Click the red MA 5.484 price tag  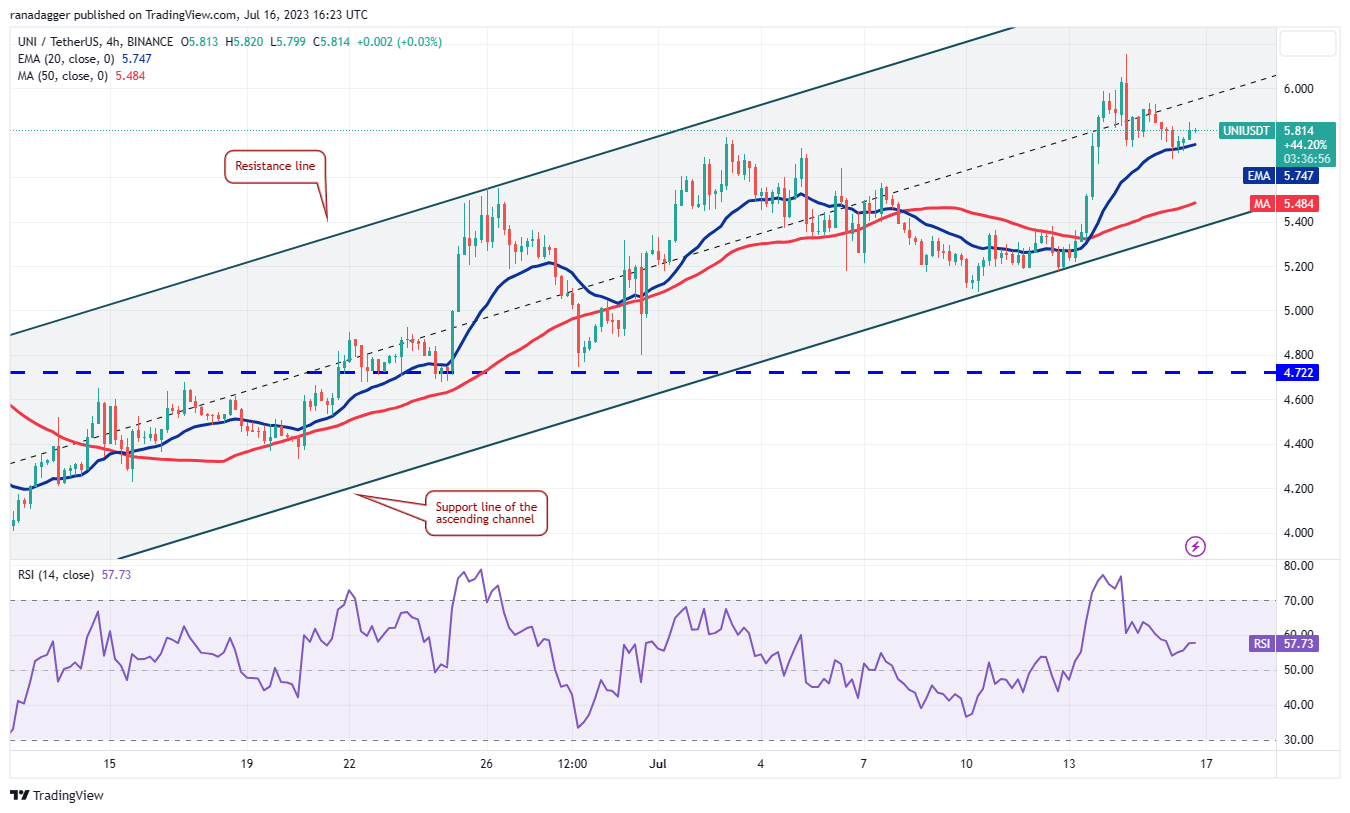(1298, 203)
